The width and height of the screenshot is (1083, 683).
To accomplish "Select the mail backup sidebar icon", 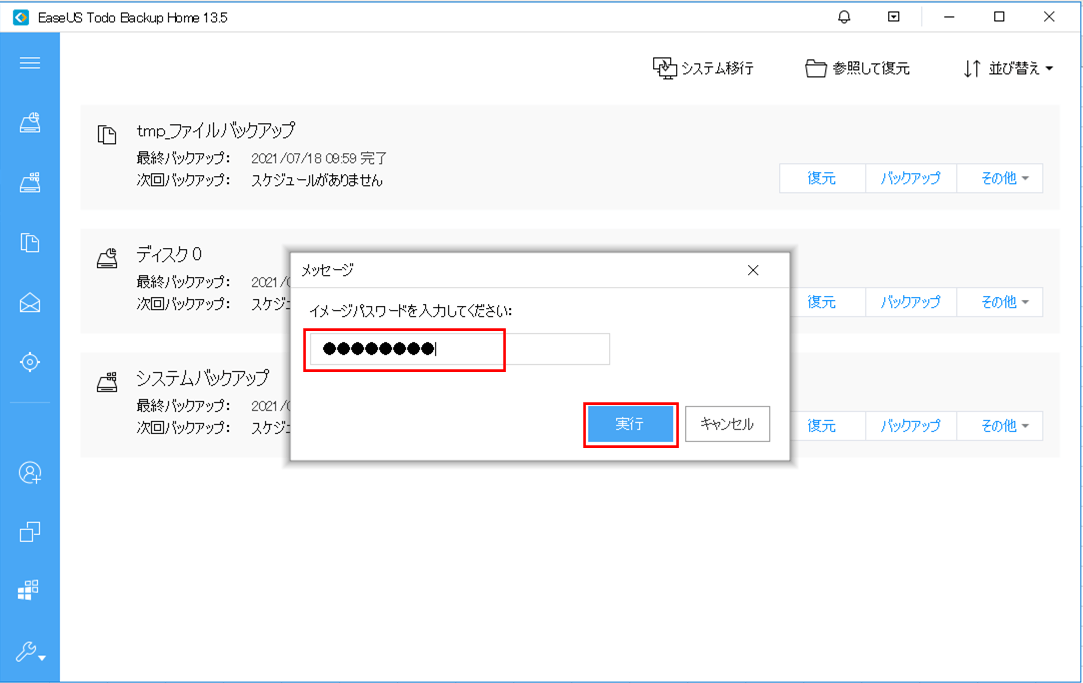I will [30, 303].
